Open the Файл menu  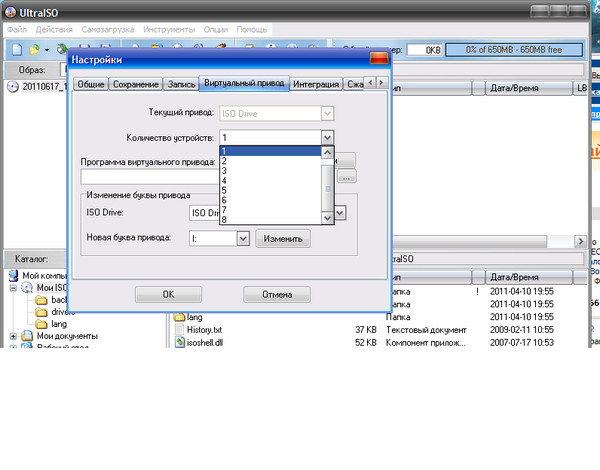pos(17,29)
